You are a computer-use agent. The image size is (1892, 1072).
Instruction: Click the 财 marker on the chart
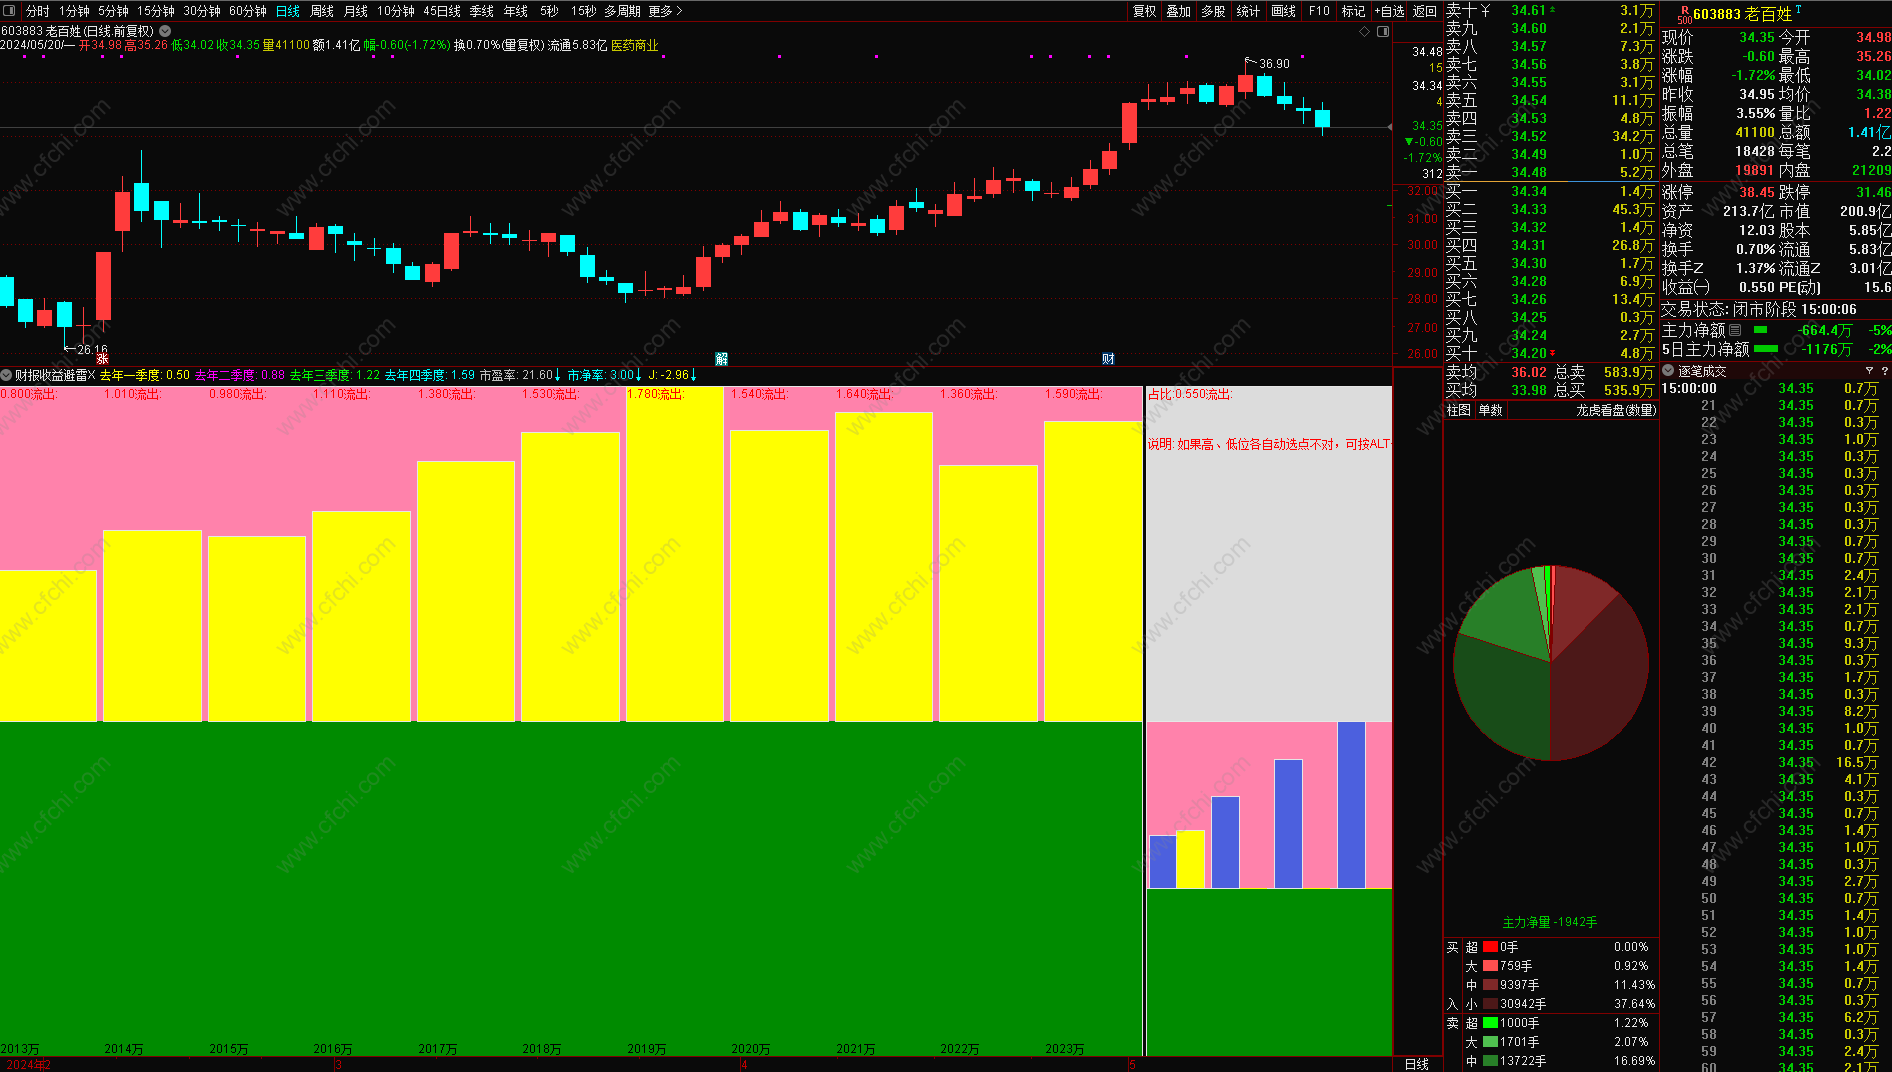point(1108,359)
